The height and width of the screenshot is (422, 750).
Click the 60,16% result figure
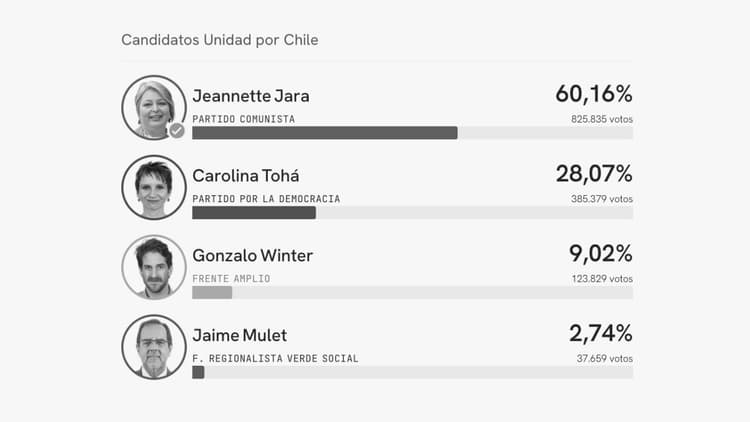[594, 94]
